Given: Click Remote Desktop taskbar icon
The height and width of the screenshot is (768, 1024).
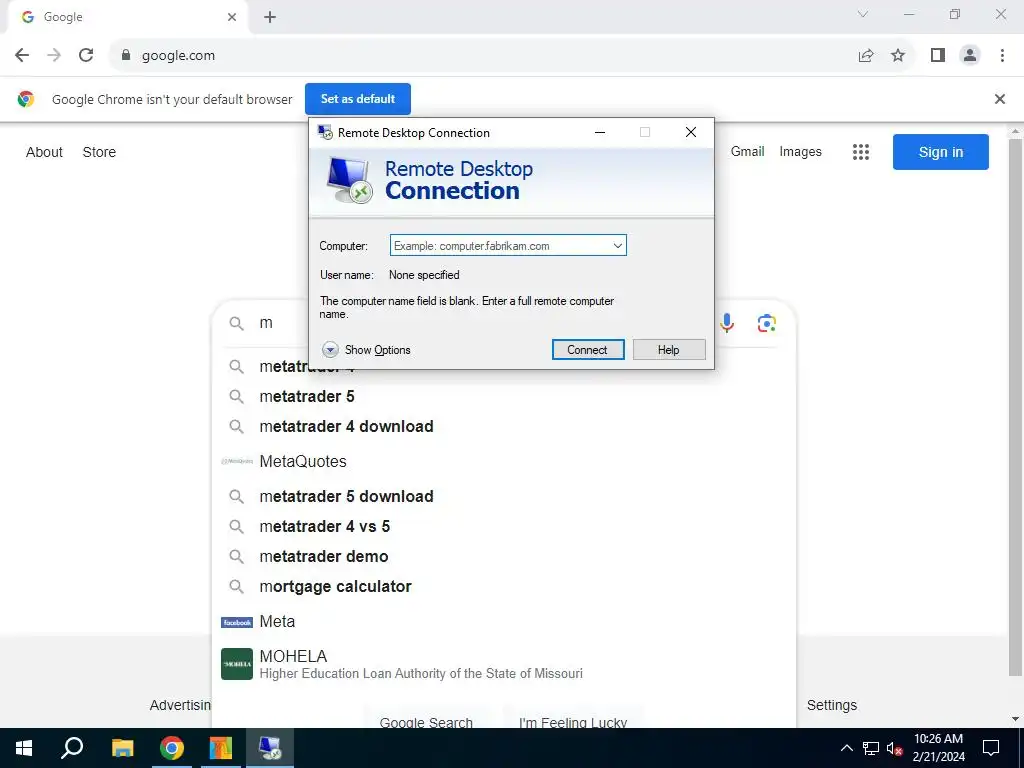Looking at the screenshot, I should point(270,748).
